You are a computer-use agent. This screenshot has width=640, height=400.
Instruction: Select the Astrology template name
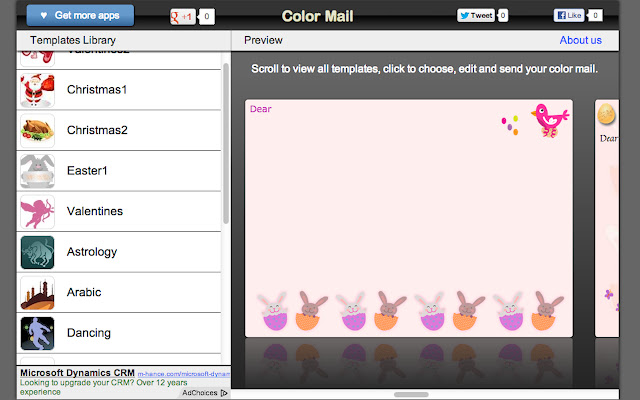point(92,252)
